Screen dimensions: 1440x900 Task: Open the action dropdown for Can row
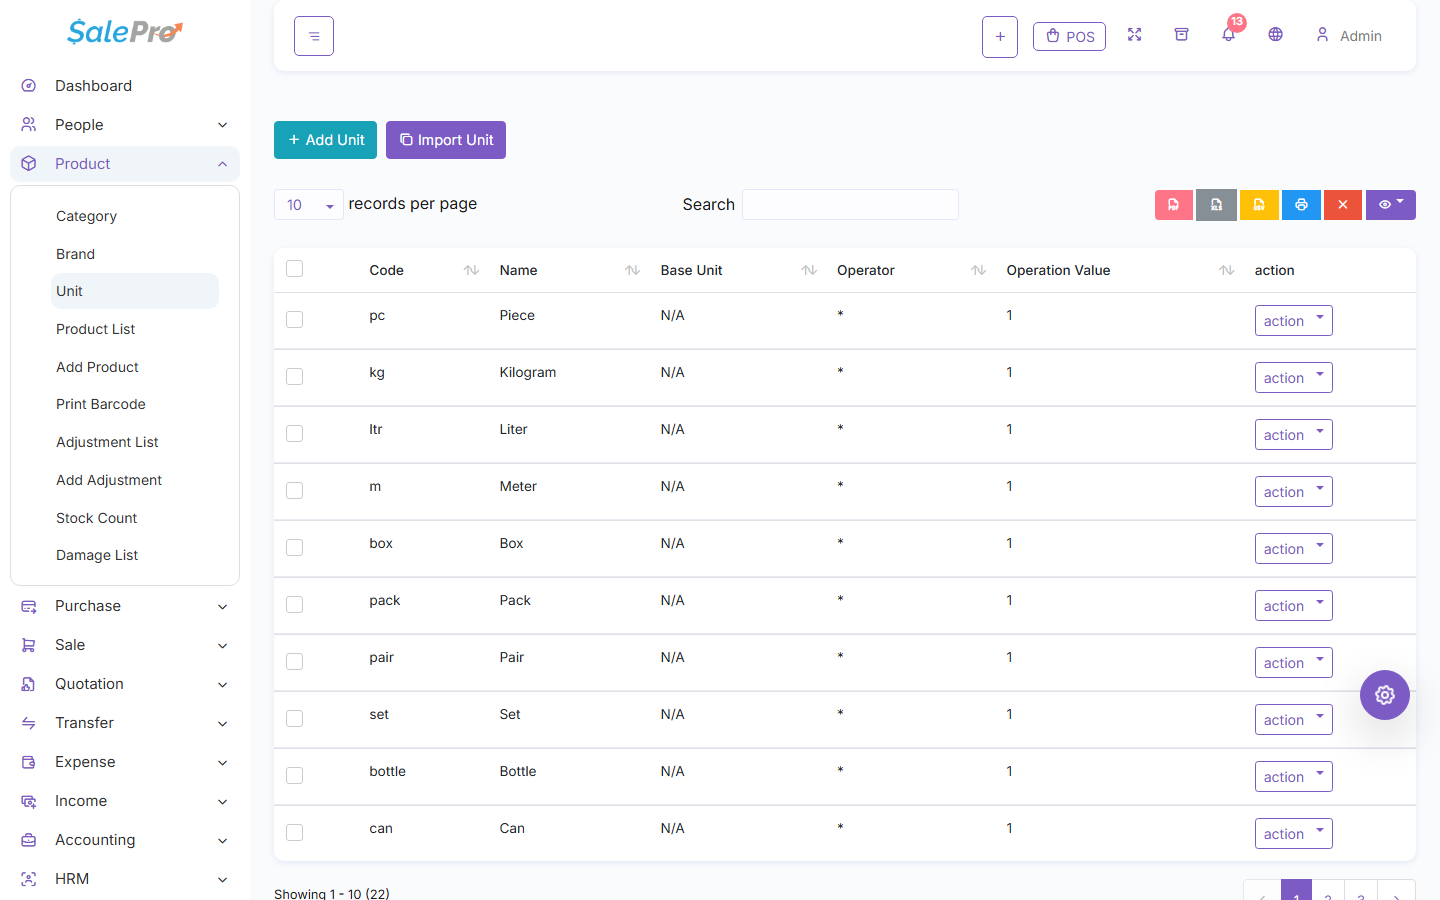[x=1294, y=834]
